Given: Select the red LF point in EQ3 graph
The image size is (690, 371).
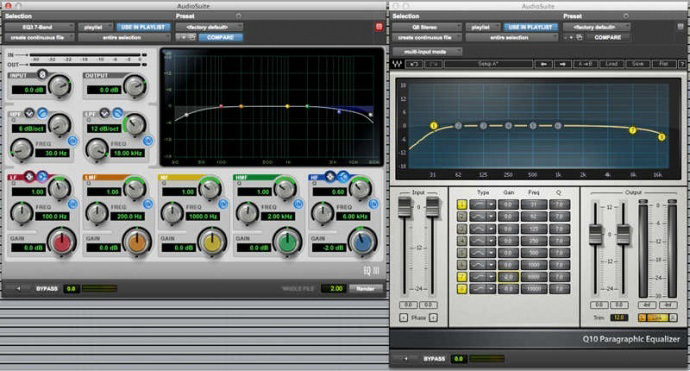Looking at the screenshot, I should coord(221,106).
